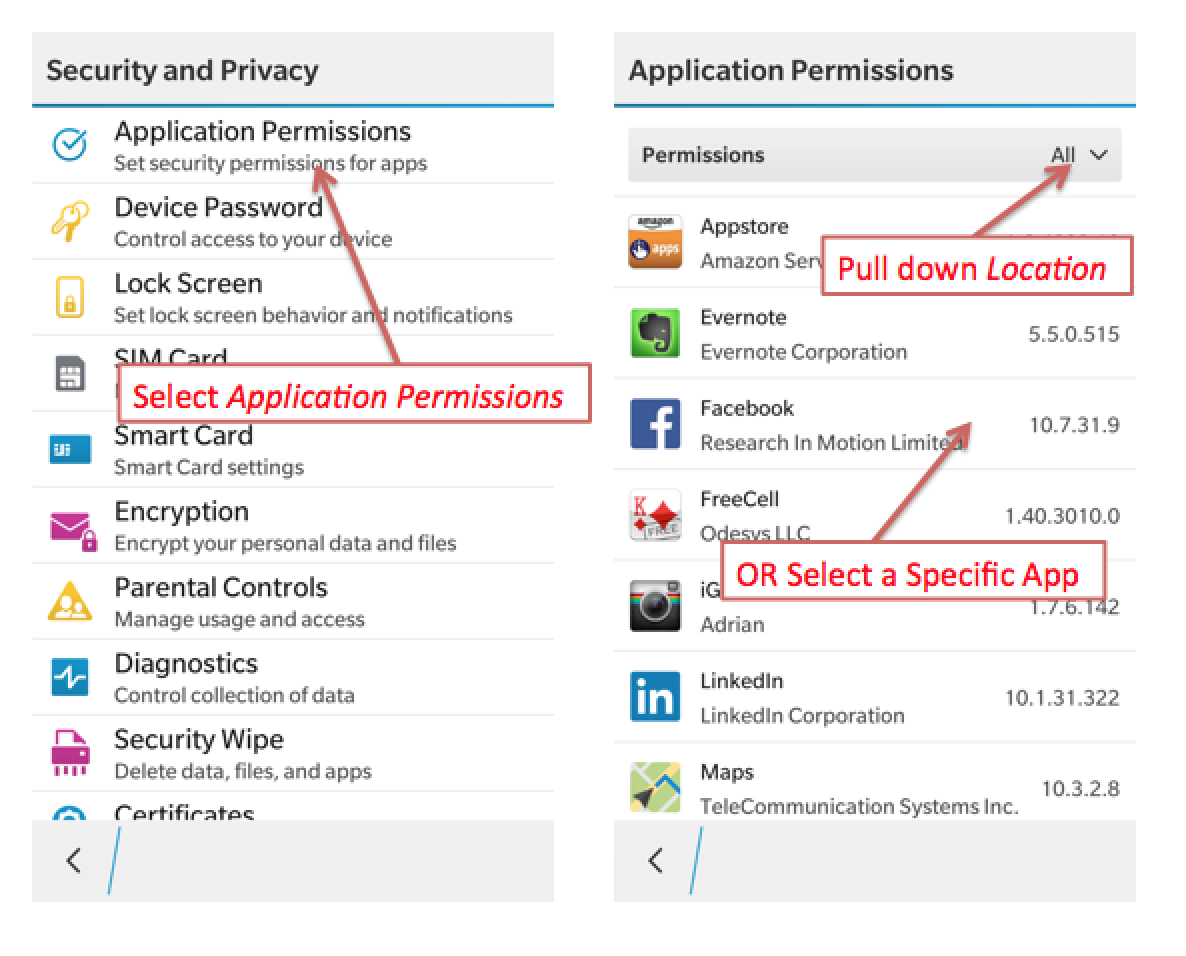Open the Smart Card settings entry
The width and height of the screenshot is (1186, 956).
tap(293, 449)
